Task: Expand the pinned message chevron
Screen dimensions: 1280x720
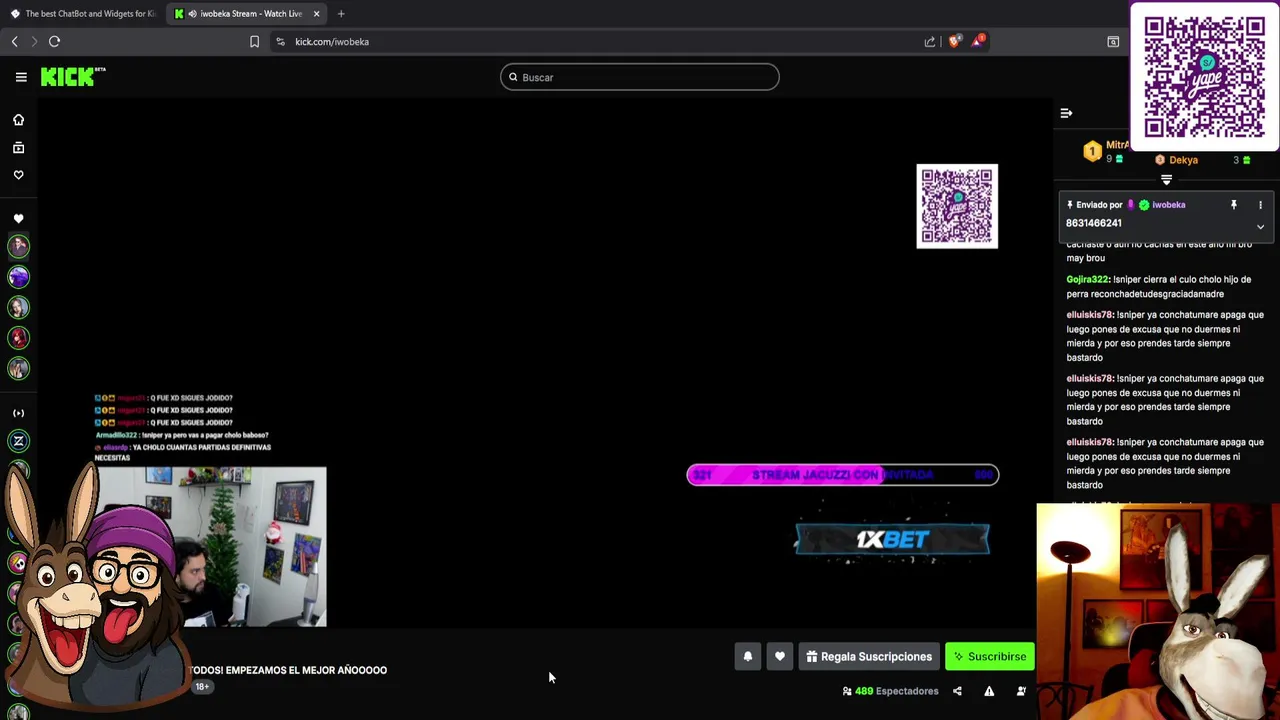Action: (1260, 227)
